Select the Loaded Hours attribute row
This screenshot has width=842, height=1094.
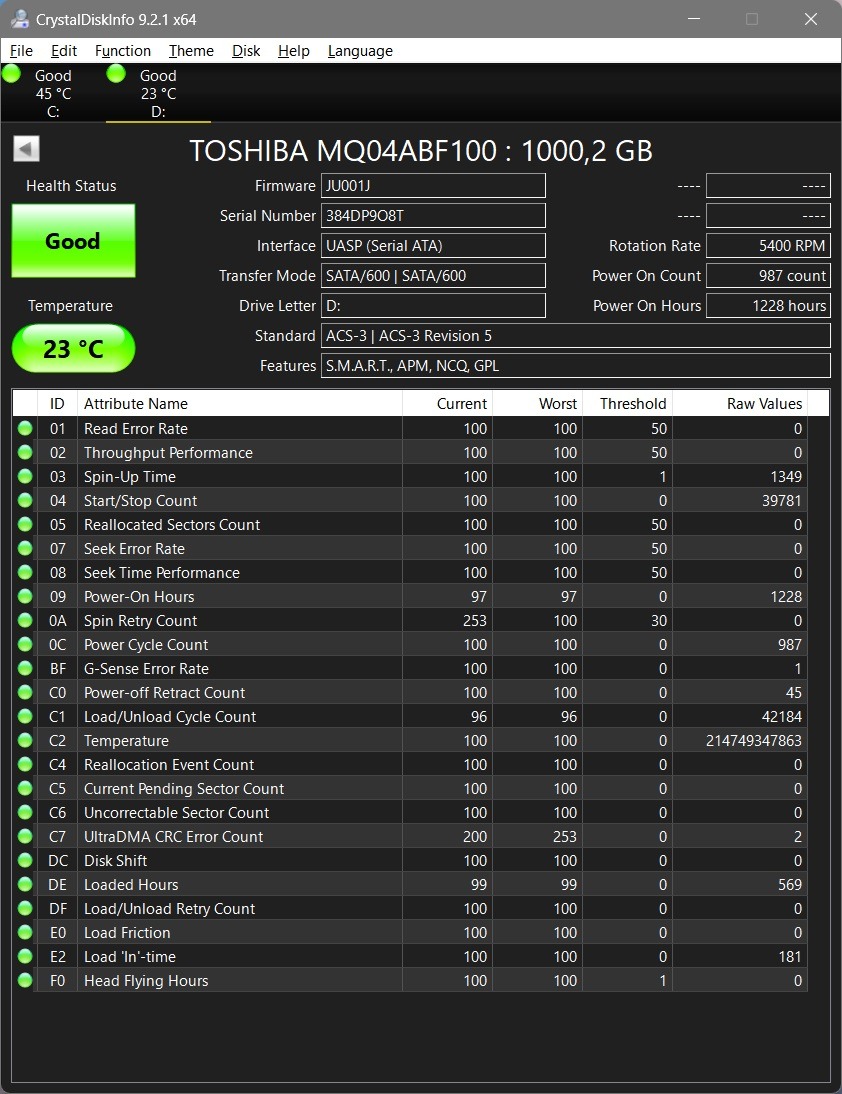pyautogui.click(x=410, y=884)
